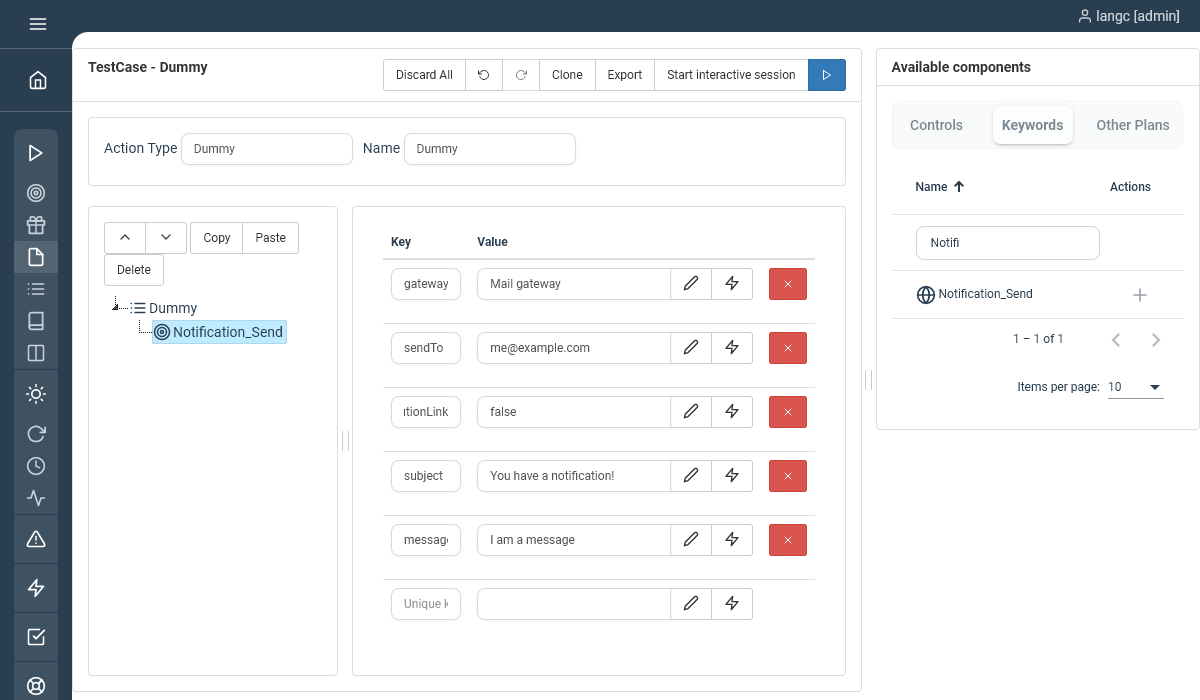Click the lightning bolt icon in sidebar

36,588
